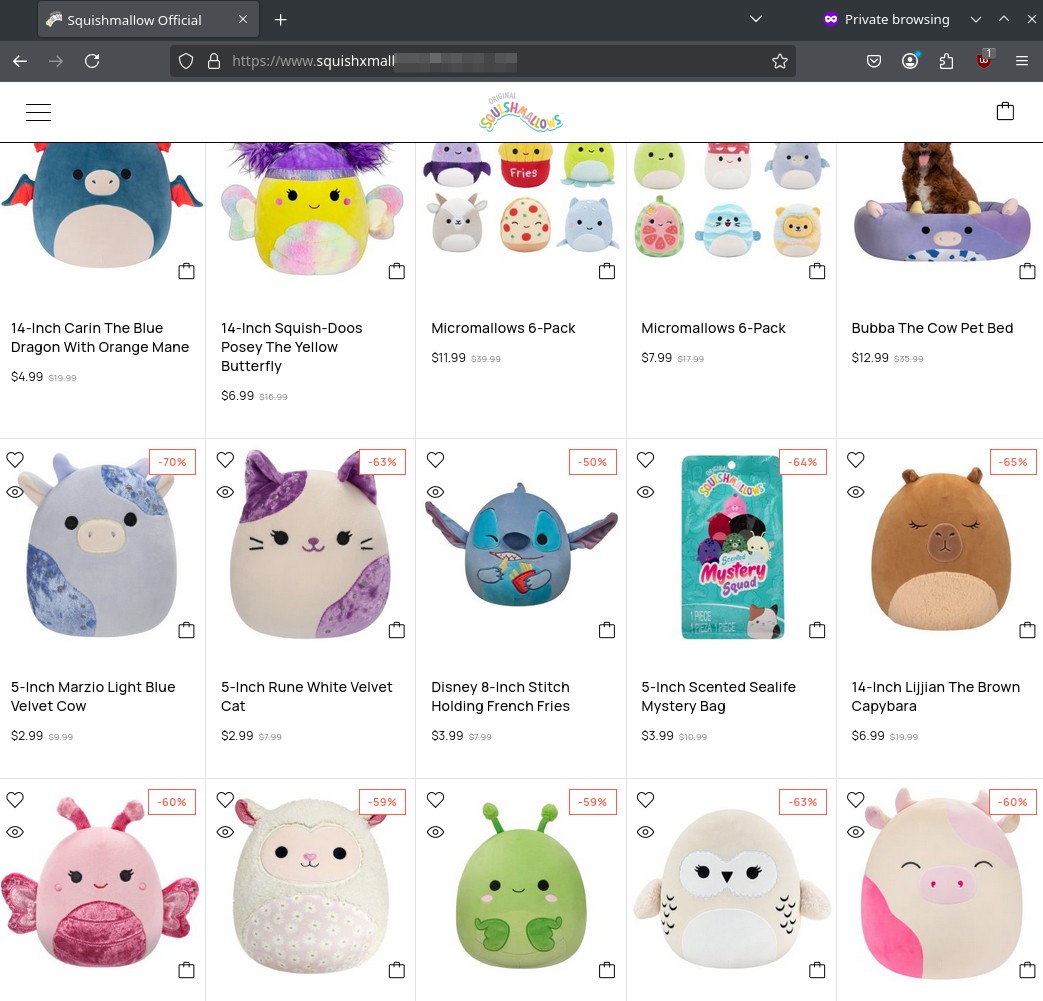This screenshot has width=1043, height=1001.
Task: Quick view Marzio Light Blue Velvet Cow
Action: 15,492
